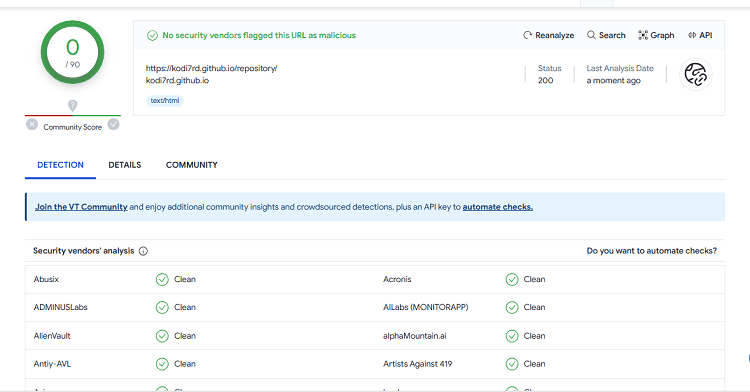This screenshot has width=750, height=392.
Task: Click the circular reanalyze arrow icon
Action: 528,35
